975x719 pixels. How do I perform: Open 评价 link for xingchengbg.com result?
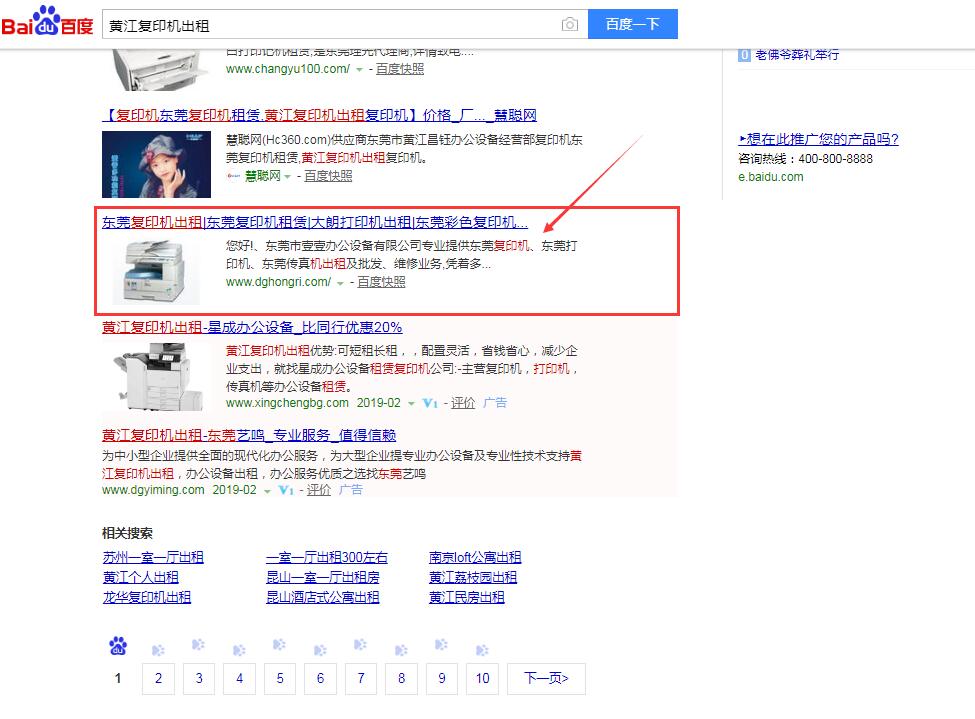point(462,403)
